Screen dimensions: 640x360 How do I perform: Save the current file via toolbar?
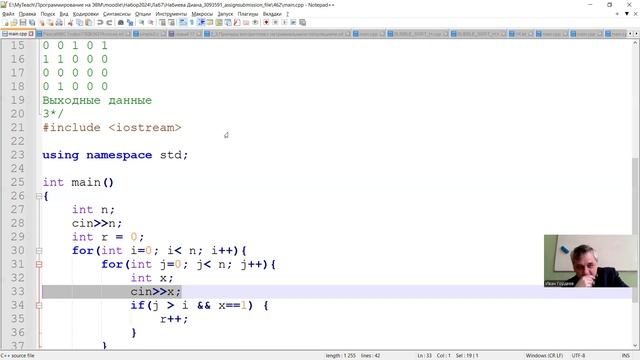point(23,22)
